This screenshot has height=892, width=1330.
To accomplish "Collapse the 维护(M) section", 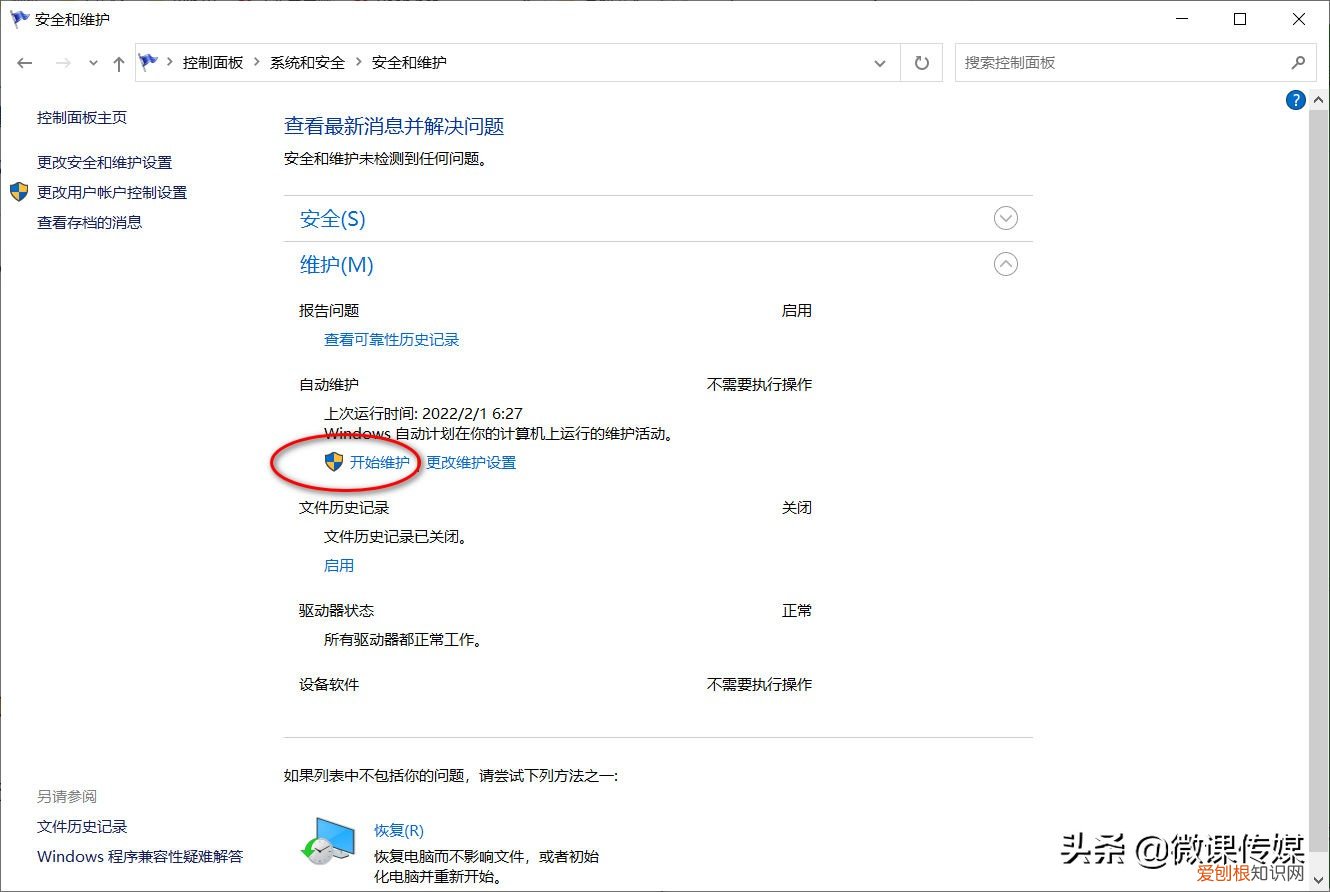I will (1005, 264).
